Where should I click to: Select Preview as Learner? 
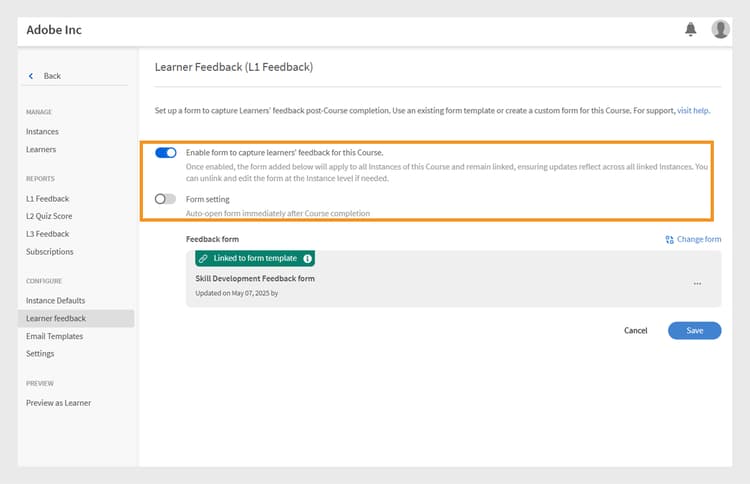(x=58, y=403)
